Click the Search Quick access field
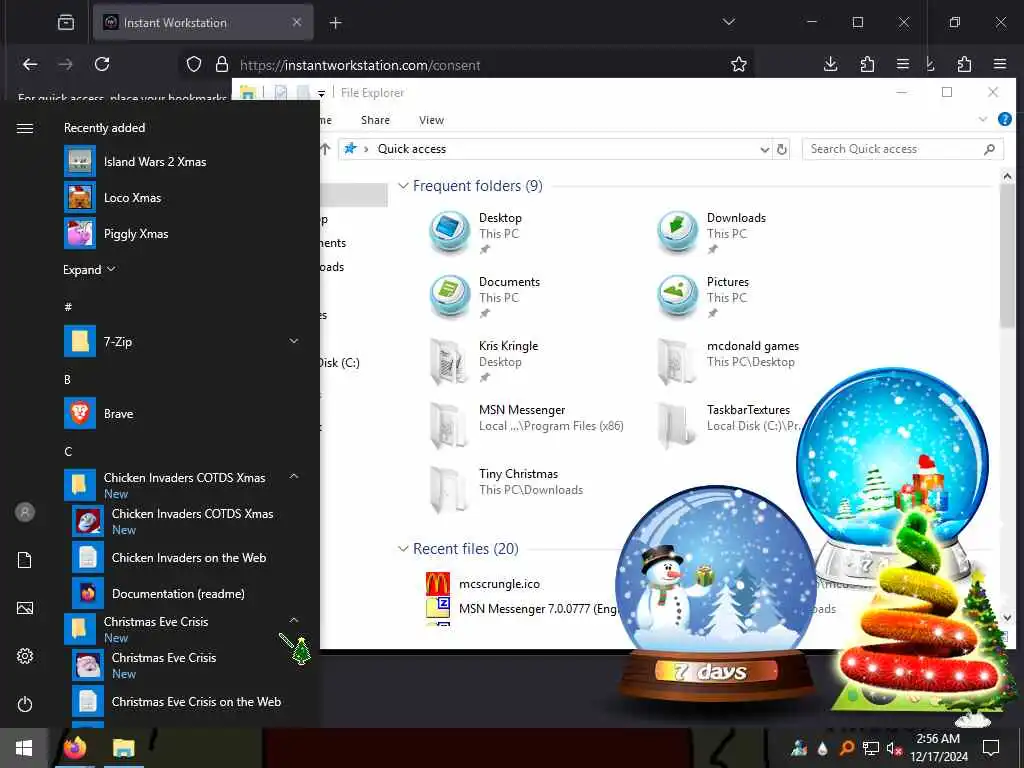The width and height of the screenshot is (1024, 768). coord(903,149)
